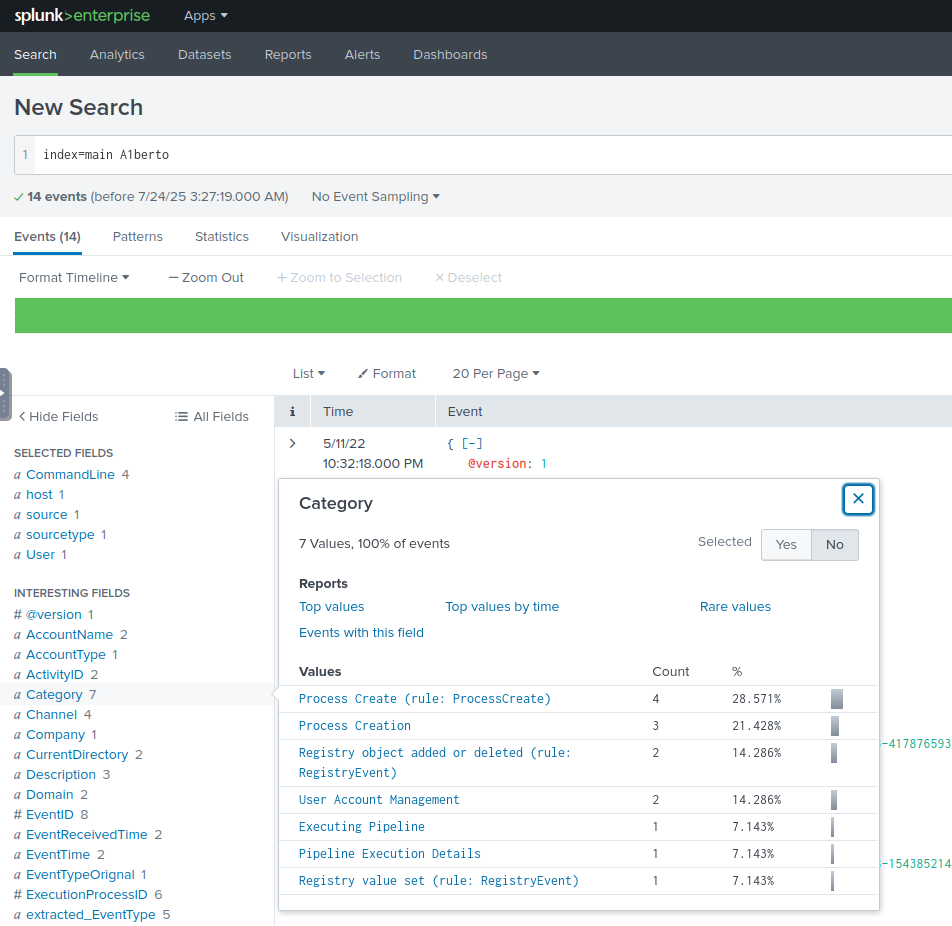The height and width of the screenshot is (926, 952).
Task: Click Zoom Out on the timeline
Action: 206,277
